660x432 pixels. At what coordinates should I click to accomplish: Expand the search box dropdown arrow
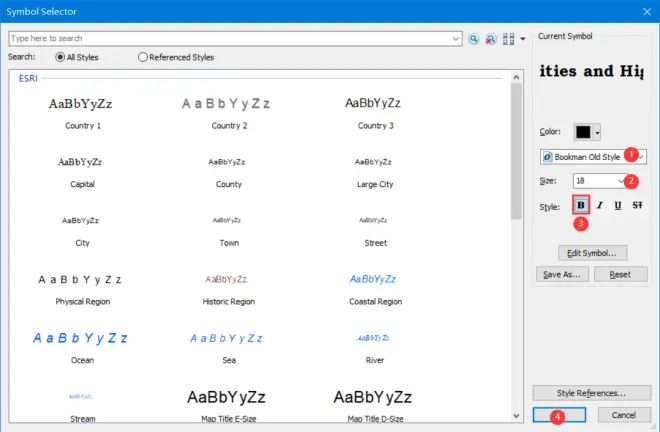click(456, 39)
